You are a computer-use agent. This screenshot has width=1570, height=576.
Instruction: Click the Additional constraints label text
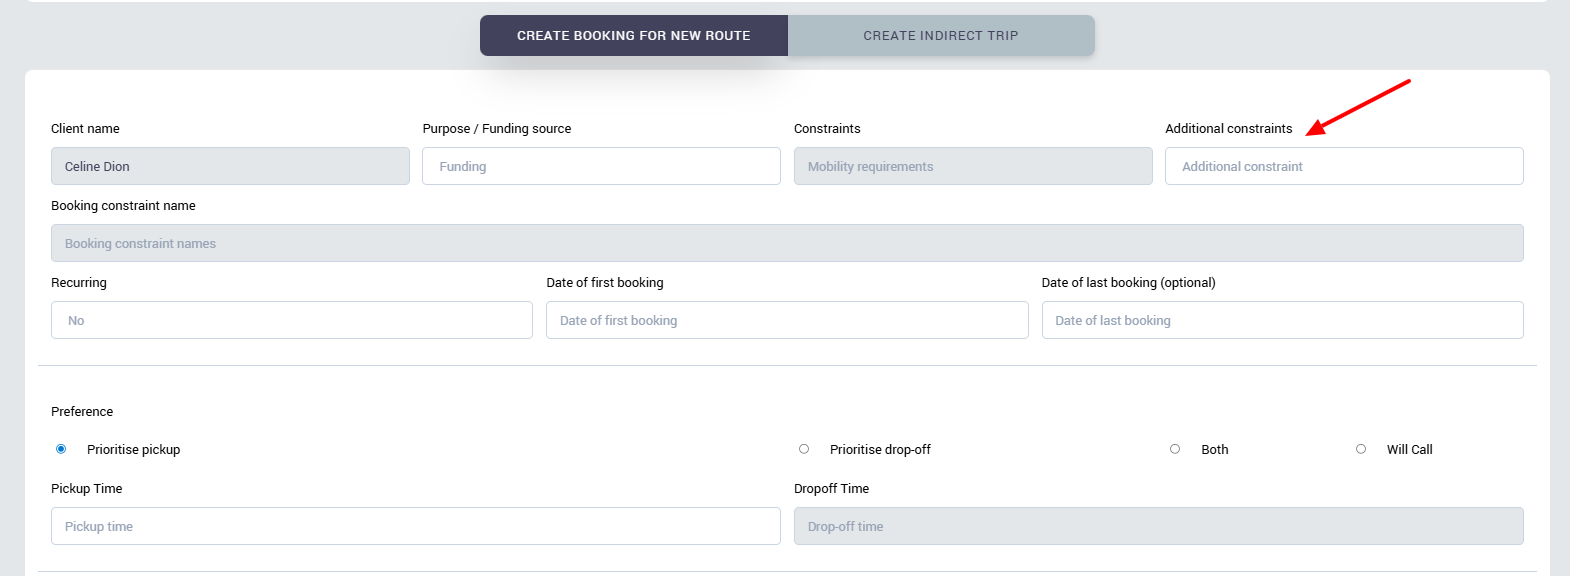(x=1228, y=129)
